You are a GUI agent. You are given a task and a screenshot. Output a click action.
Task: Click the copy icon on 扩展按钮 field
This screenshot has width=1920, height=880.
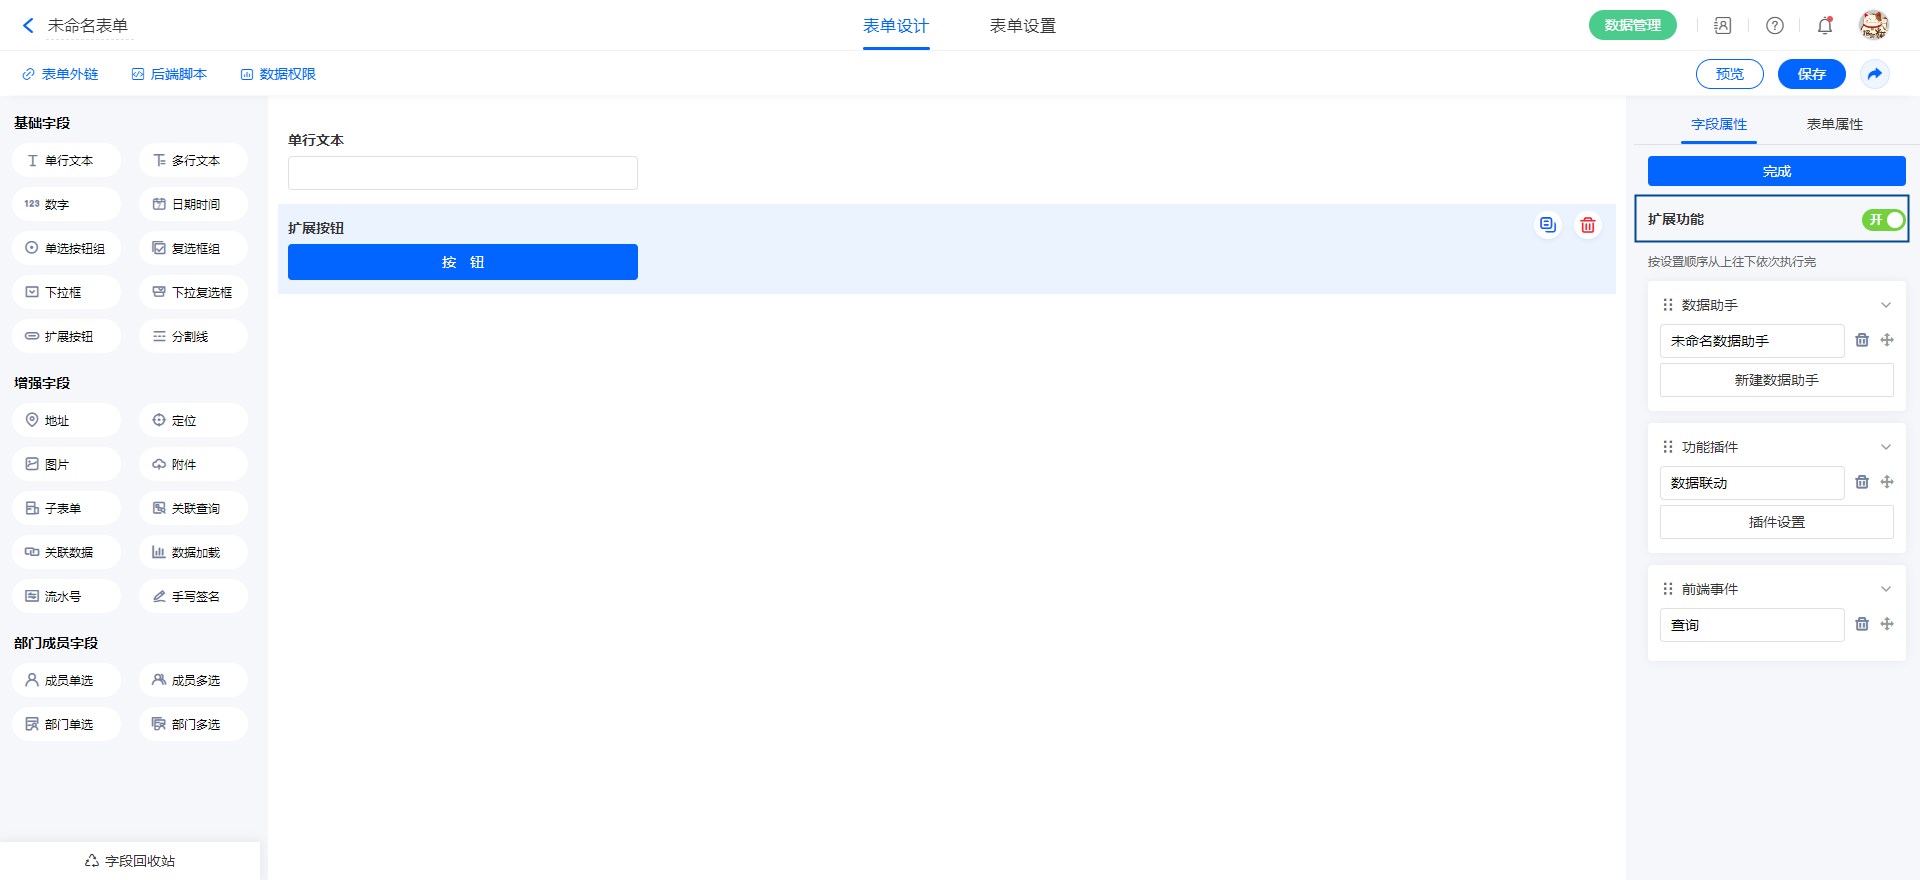click(1547, 225)
